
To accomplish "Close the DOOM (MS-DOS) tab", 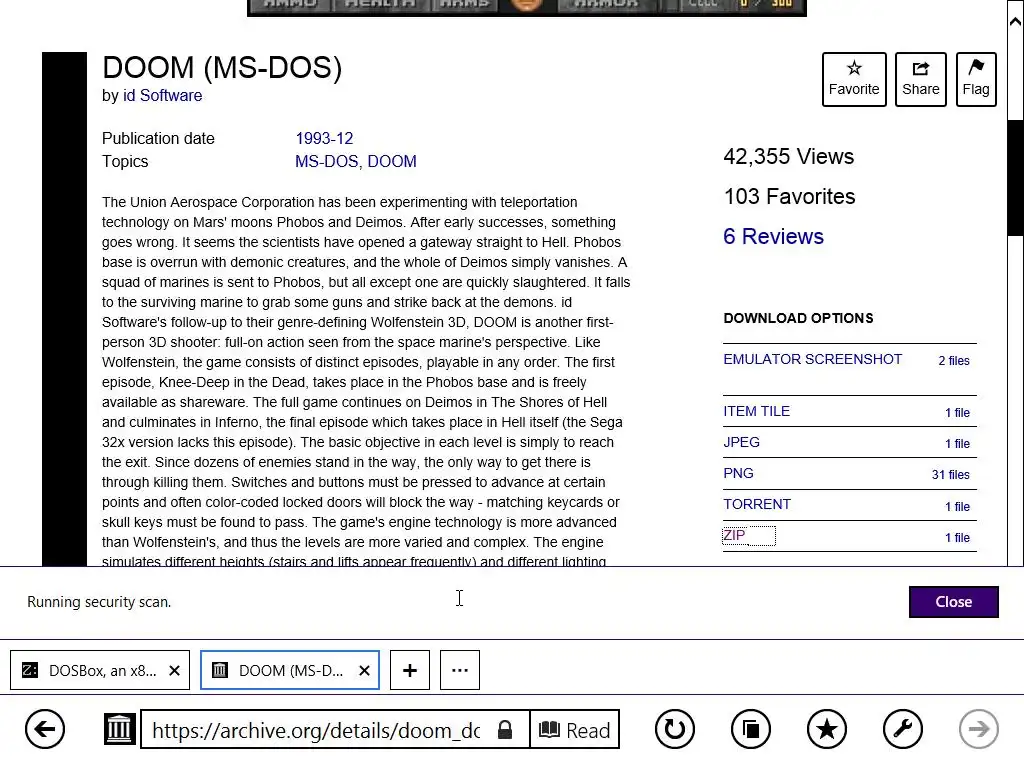I will (x=364, y=671).
